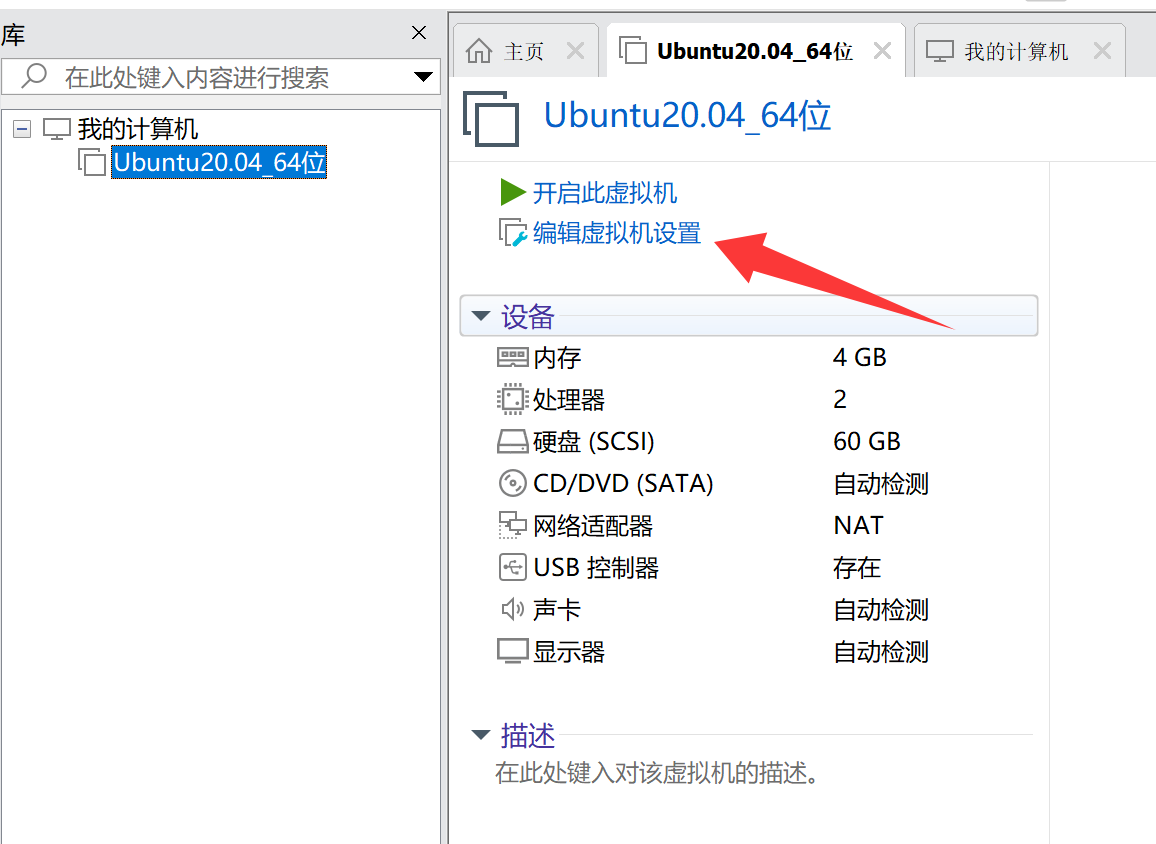Select the CD/DVD (SATA) device row
The height and width of the screenshot is (844, 1156).
click(x=748, y=484)
